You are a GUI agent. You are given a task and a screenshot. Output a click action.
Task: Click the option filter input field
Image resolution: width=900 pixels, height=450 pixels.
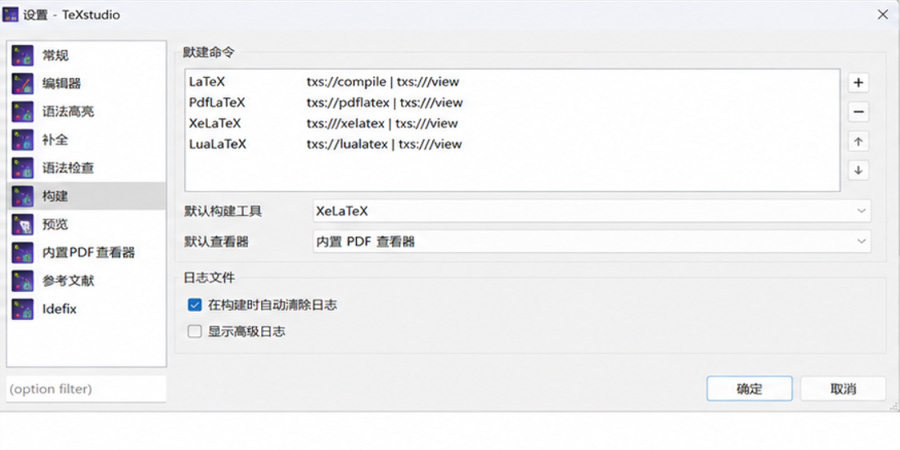[87, 389]
